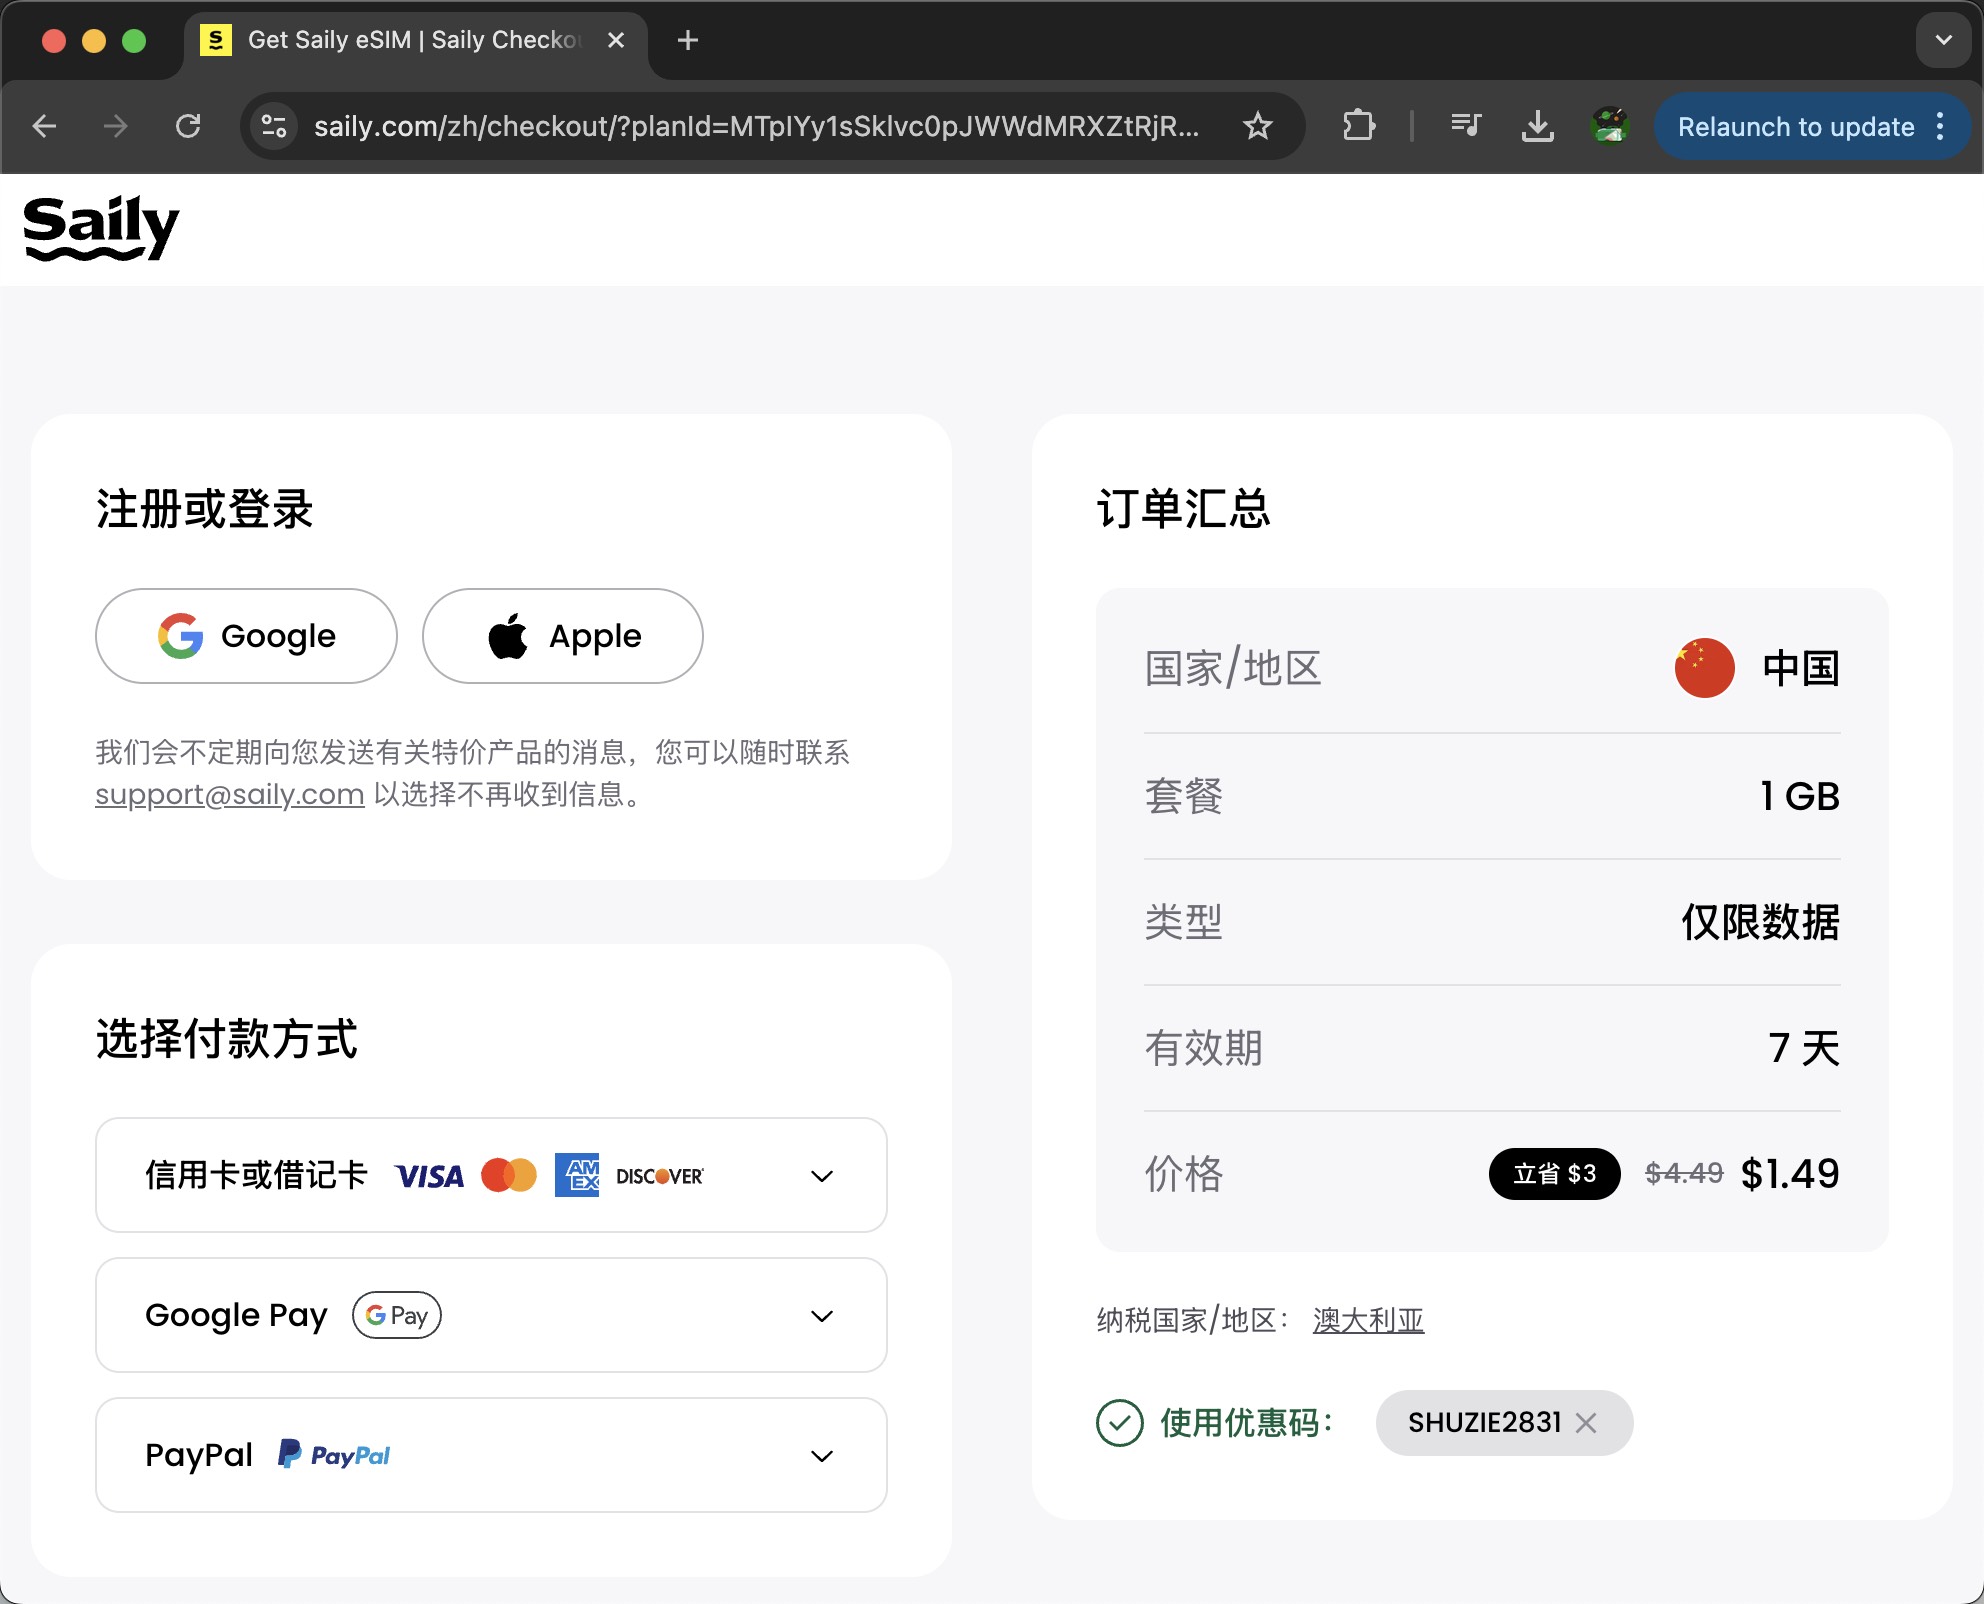Image resolution: width=1984 pixels, height=1604 pixels.
Task: Click the Discover card logo
Action: (x=660, y=1176)
